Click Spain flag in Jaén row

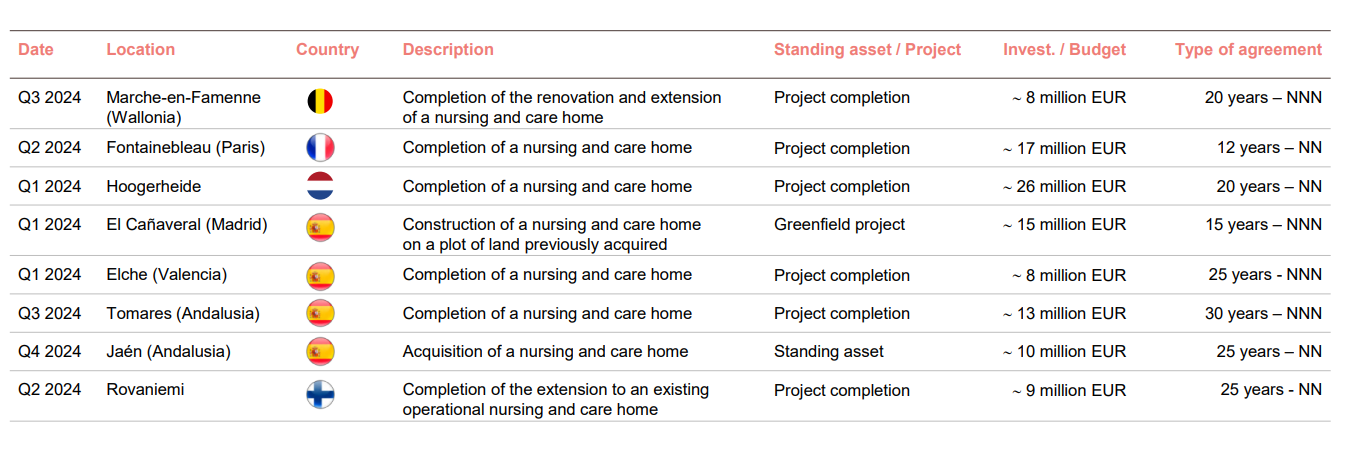click(320, 351)
